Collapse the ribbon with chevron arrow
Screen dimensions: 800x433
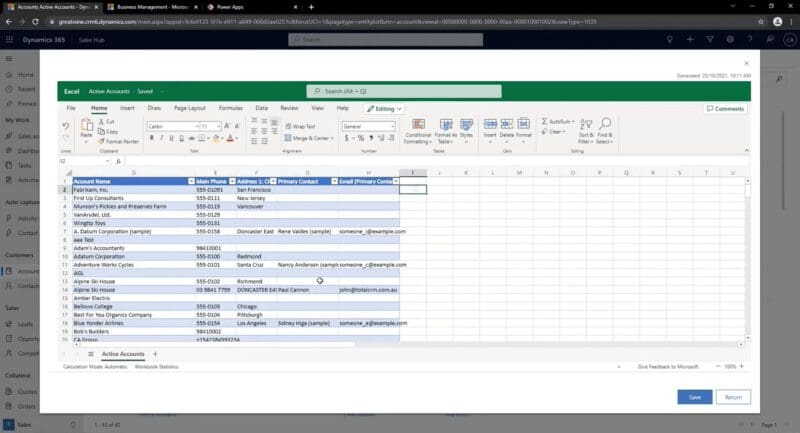tap(746, 150)
